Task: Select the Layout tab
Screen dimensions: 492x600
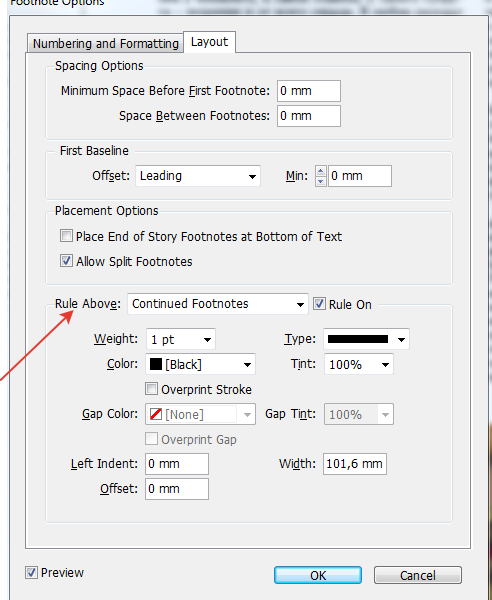Action: tap(209, 42)
